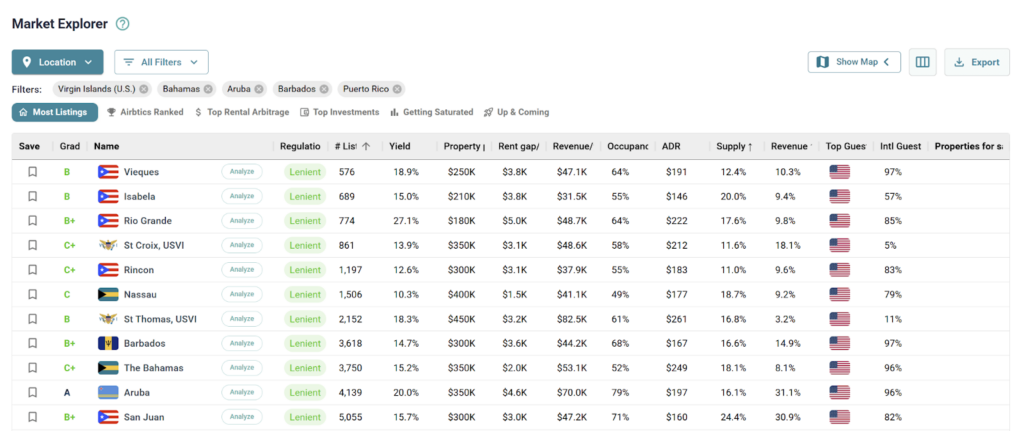The image size is (1024, 431).
Task: Switch to Top Rental Arbitrage tab
Action: tap(242, 112)
